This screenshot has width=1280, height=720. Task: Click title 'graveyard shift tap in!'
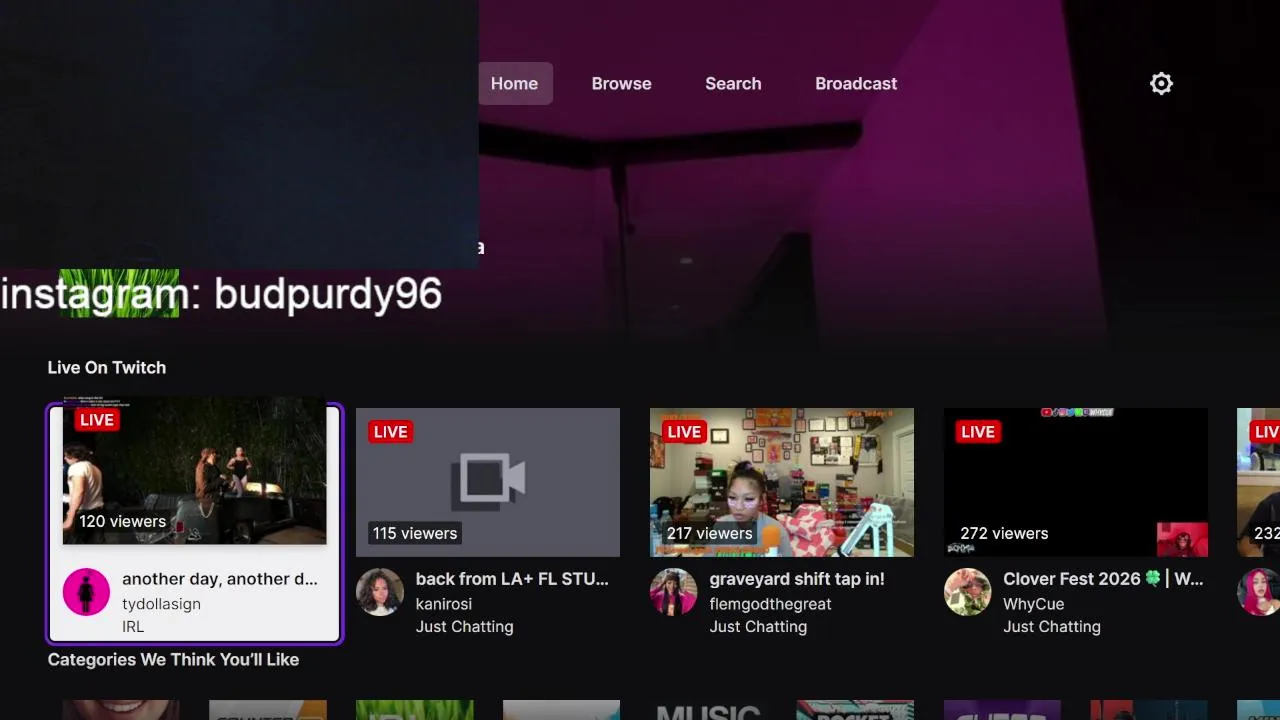(x=797, y=579)
